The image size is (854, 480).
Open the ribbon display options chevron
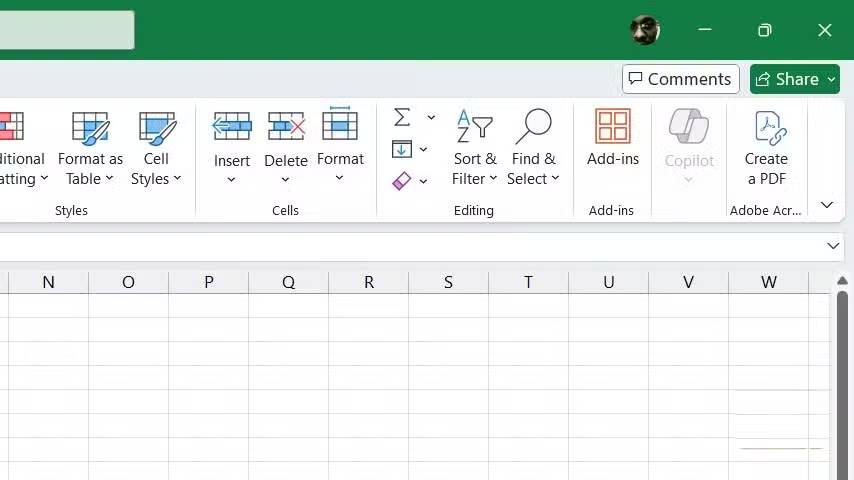tap(827, 205)
